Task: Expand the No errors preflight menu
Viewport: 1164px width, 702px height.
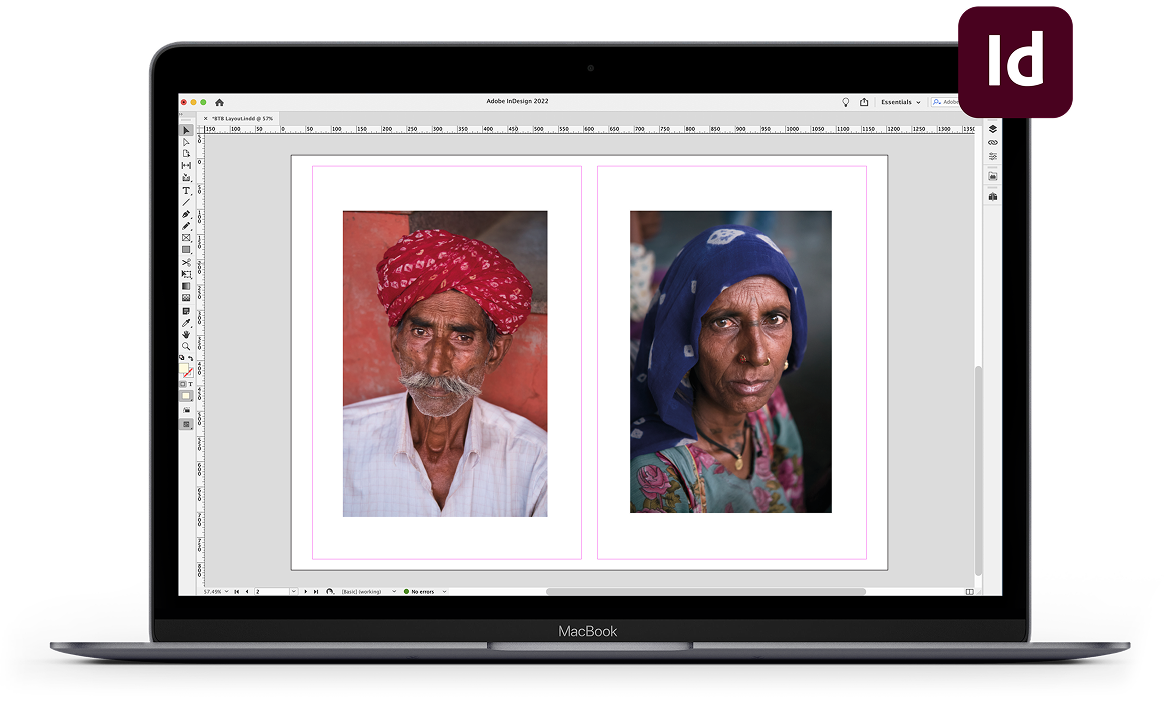Action: (444, 591)
